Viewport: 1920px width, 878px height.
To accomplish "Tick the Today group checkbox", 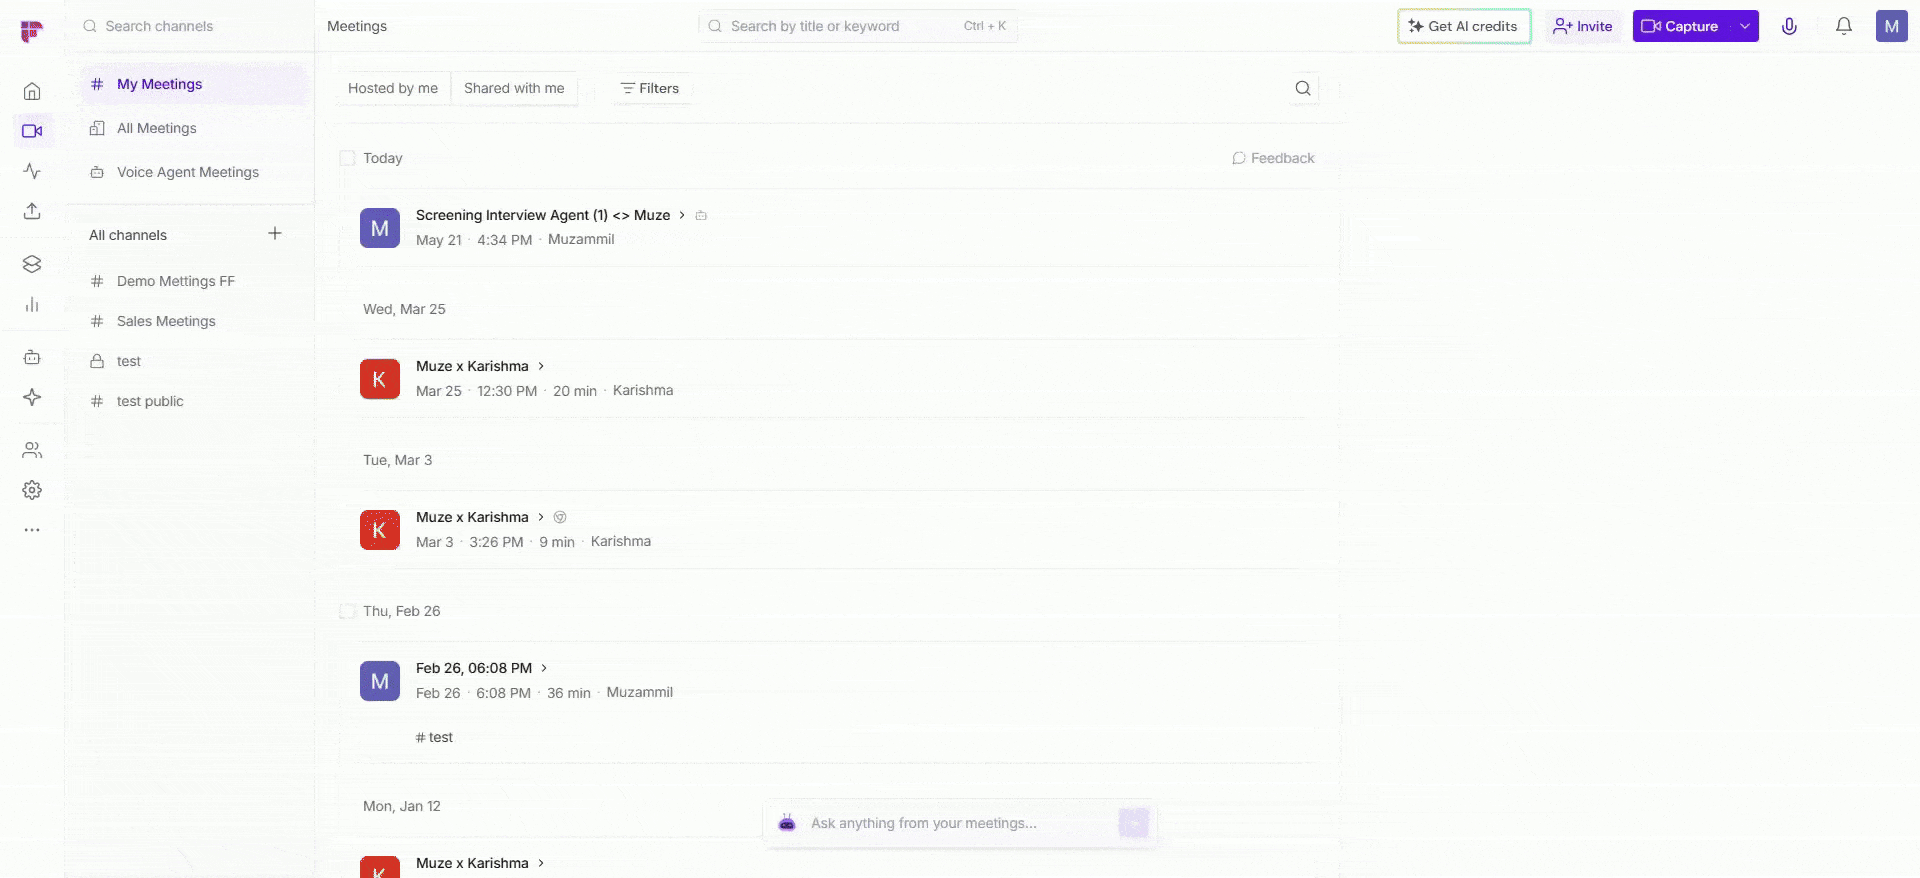I will [347, 158].
